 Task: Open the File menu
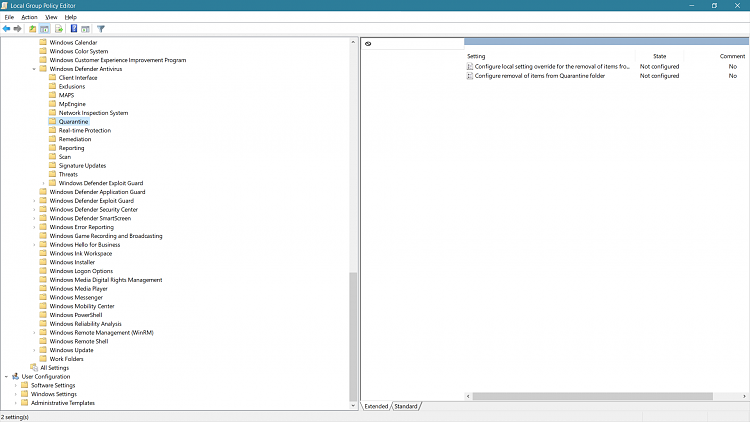[x=9, y=17]
